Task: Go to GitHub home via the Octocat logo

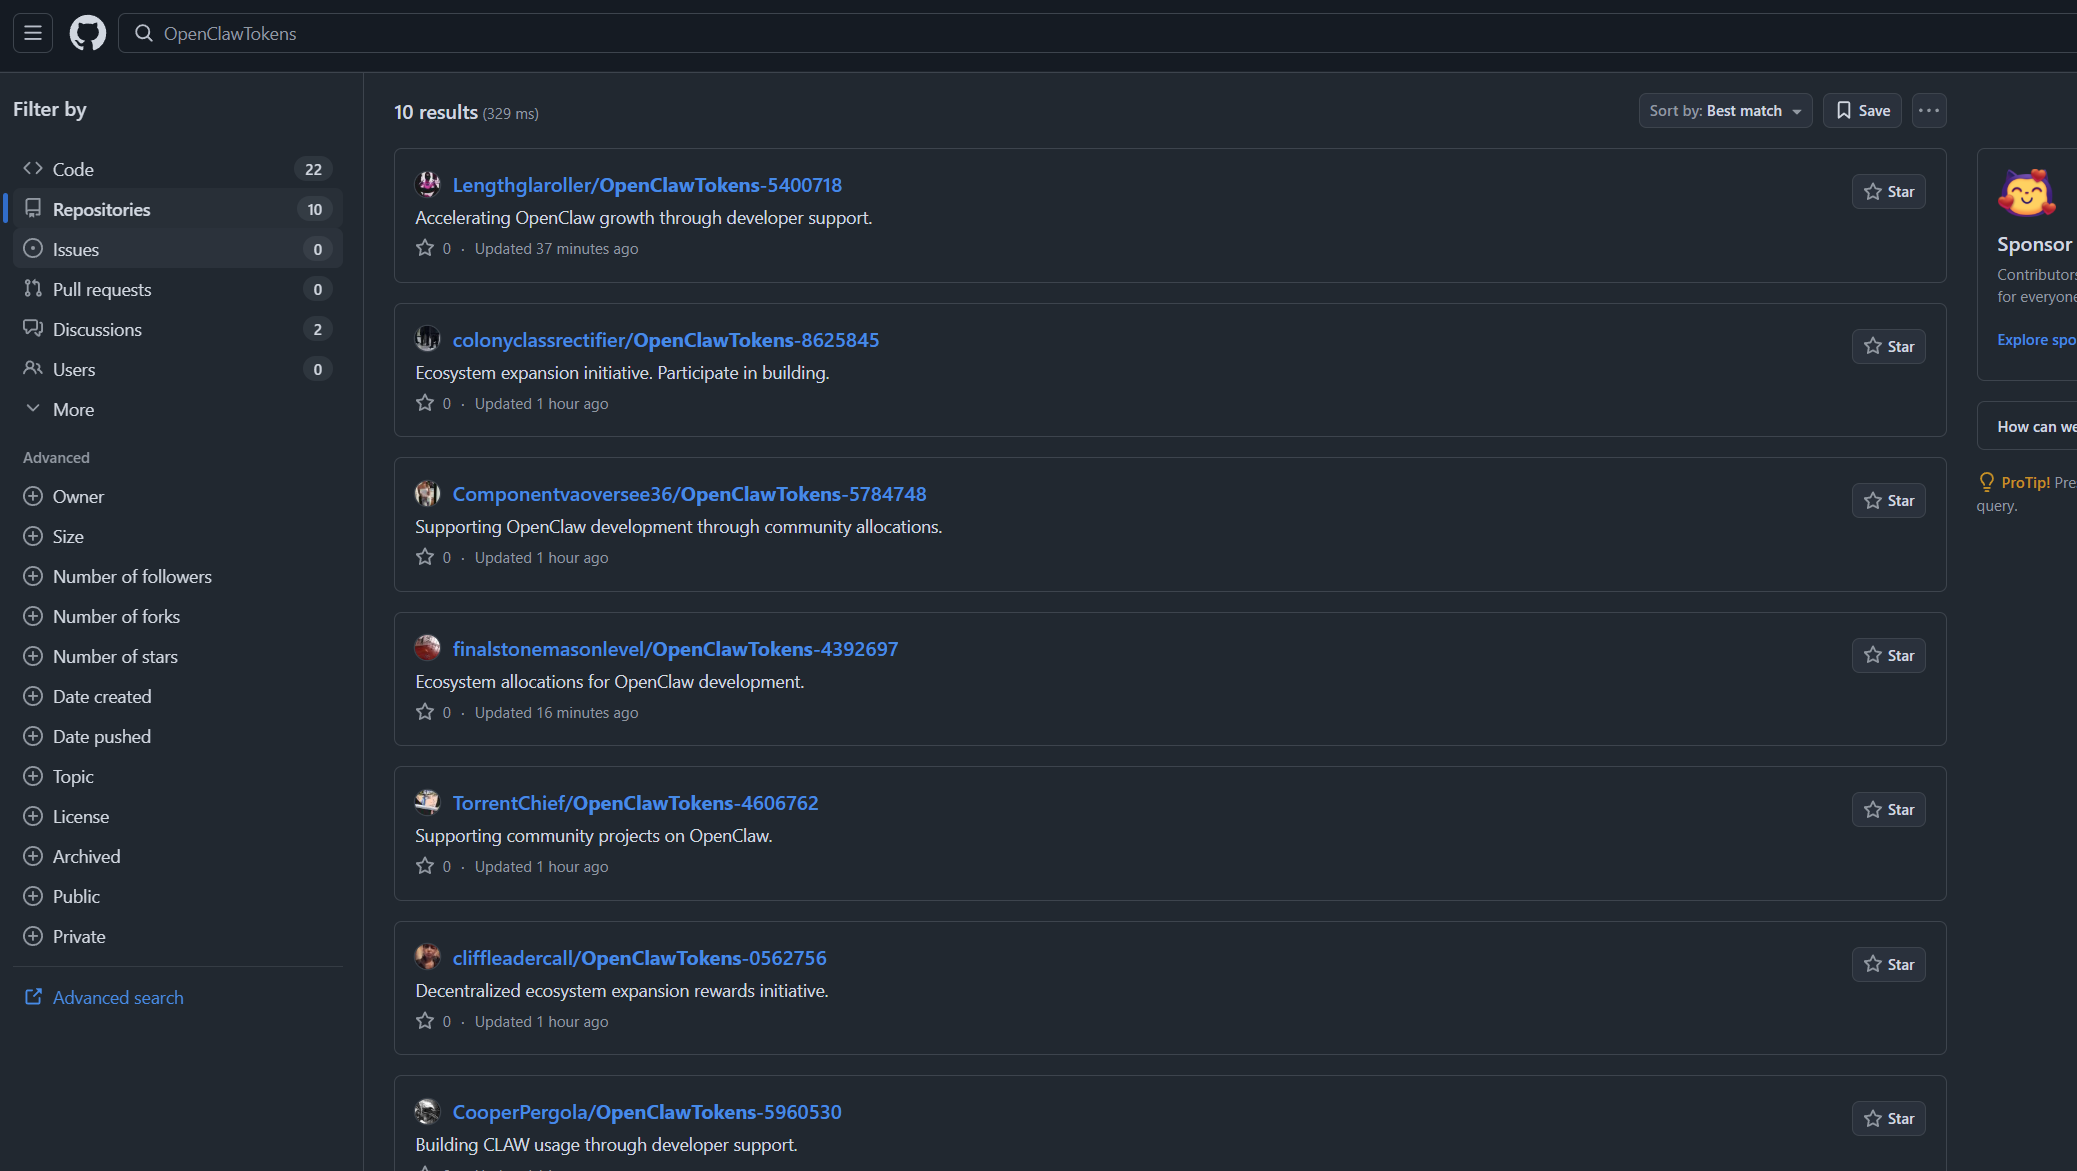Action: pos(88,33)
